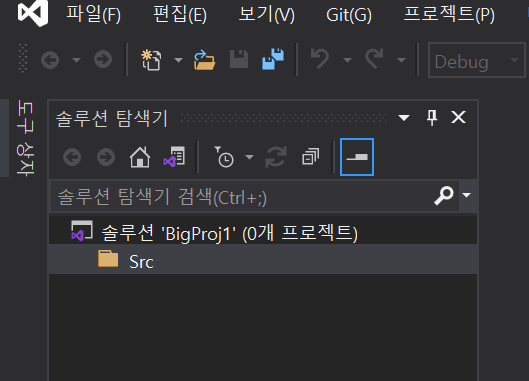The image size is (529, 381).
Task: Toggle auto-hide pin on 솔루션 탐색기
Action: coord(432,117)
